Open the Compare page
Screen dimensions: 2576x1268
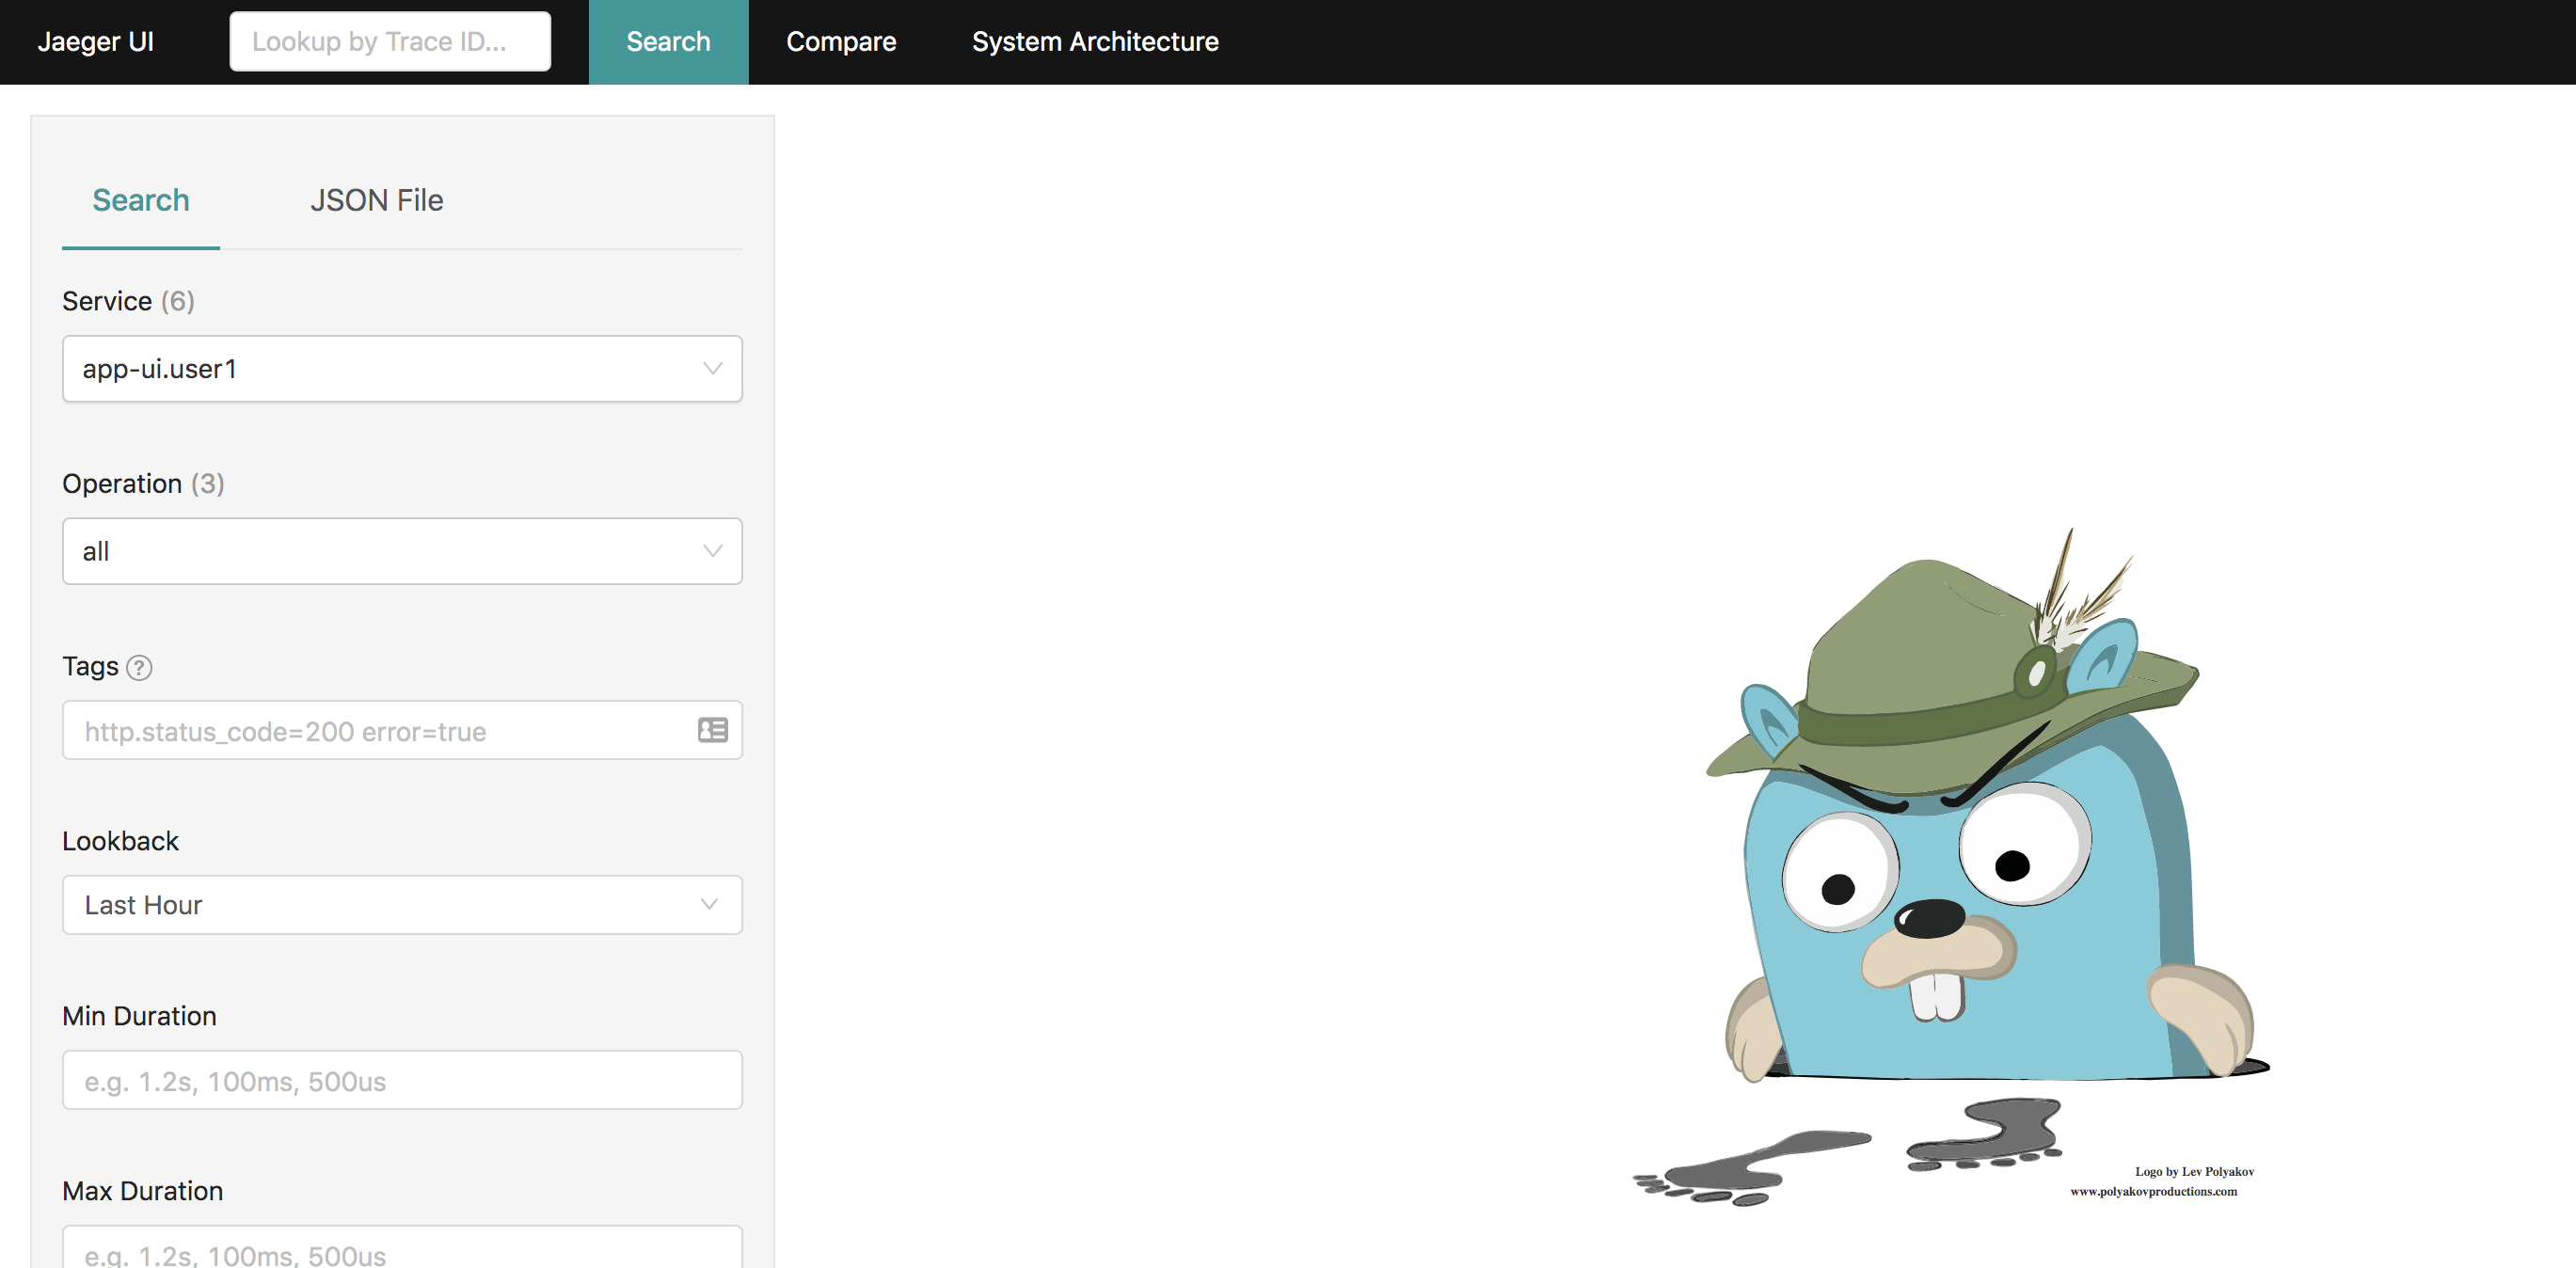pos(841,41)
